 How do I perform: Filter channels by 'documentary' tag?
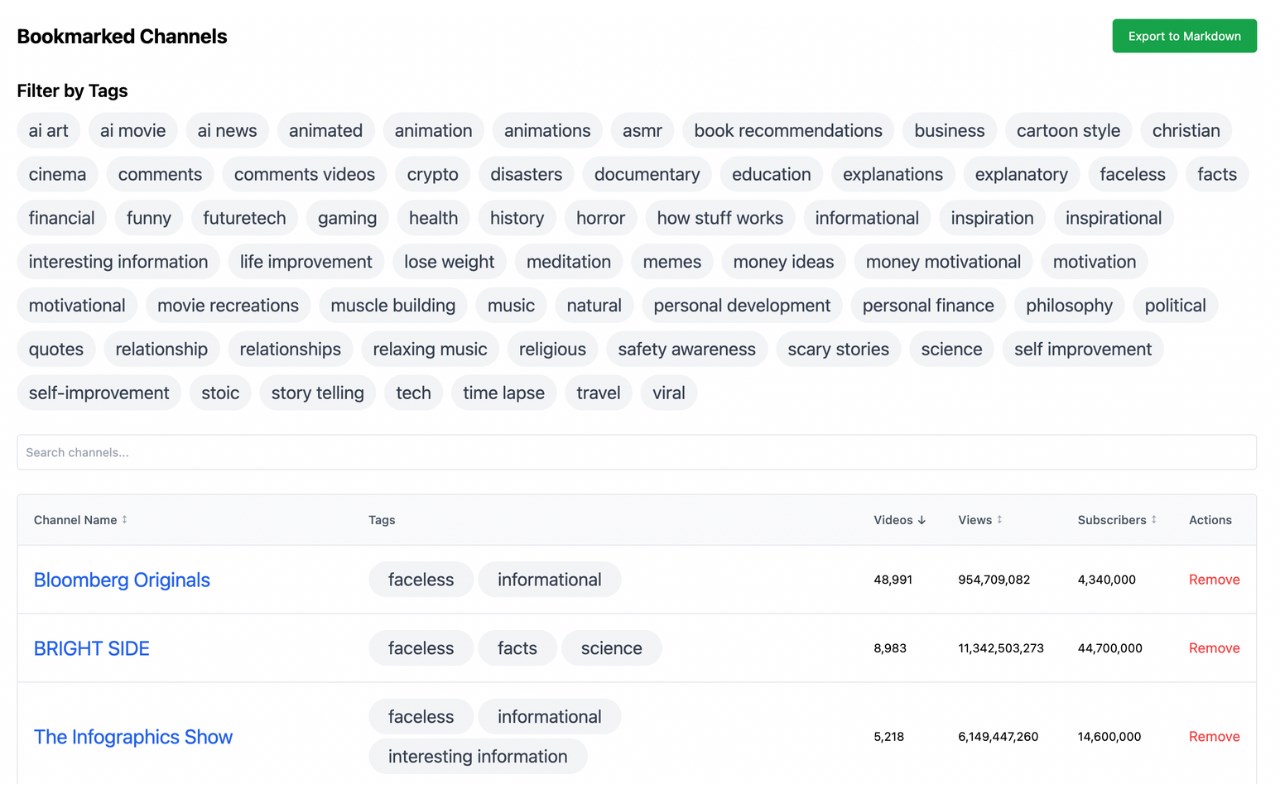(x=647, y=174)
